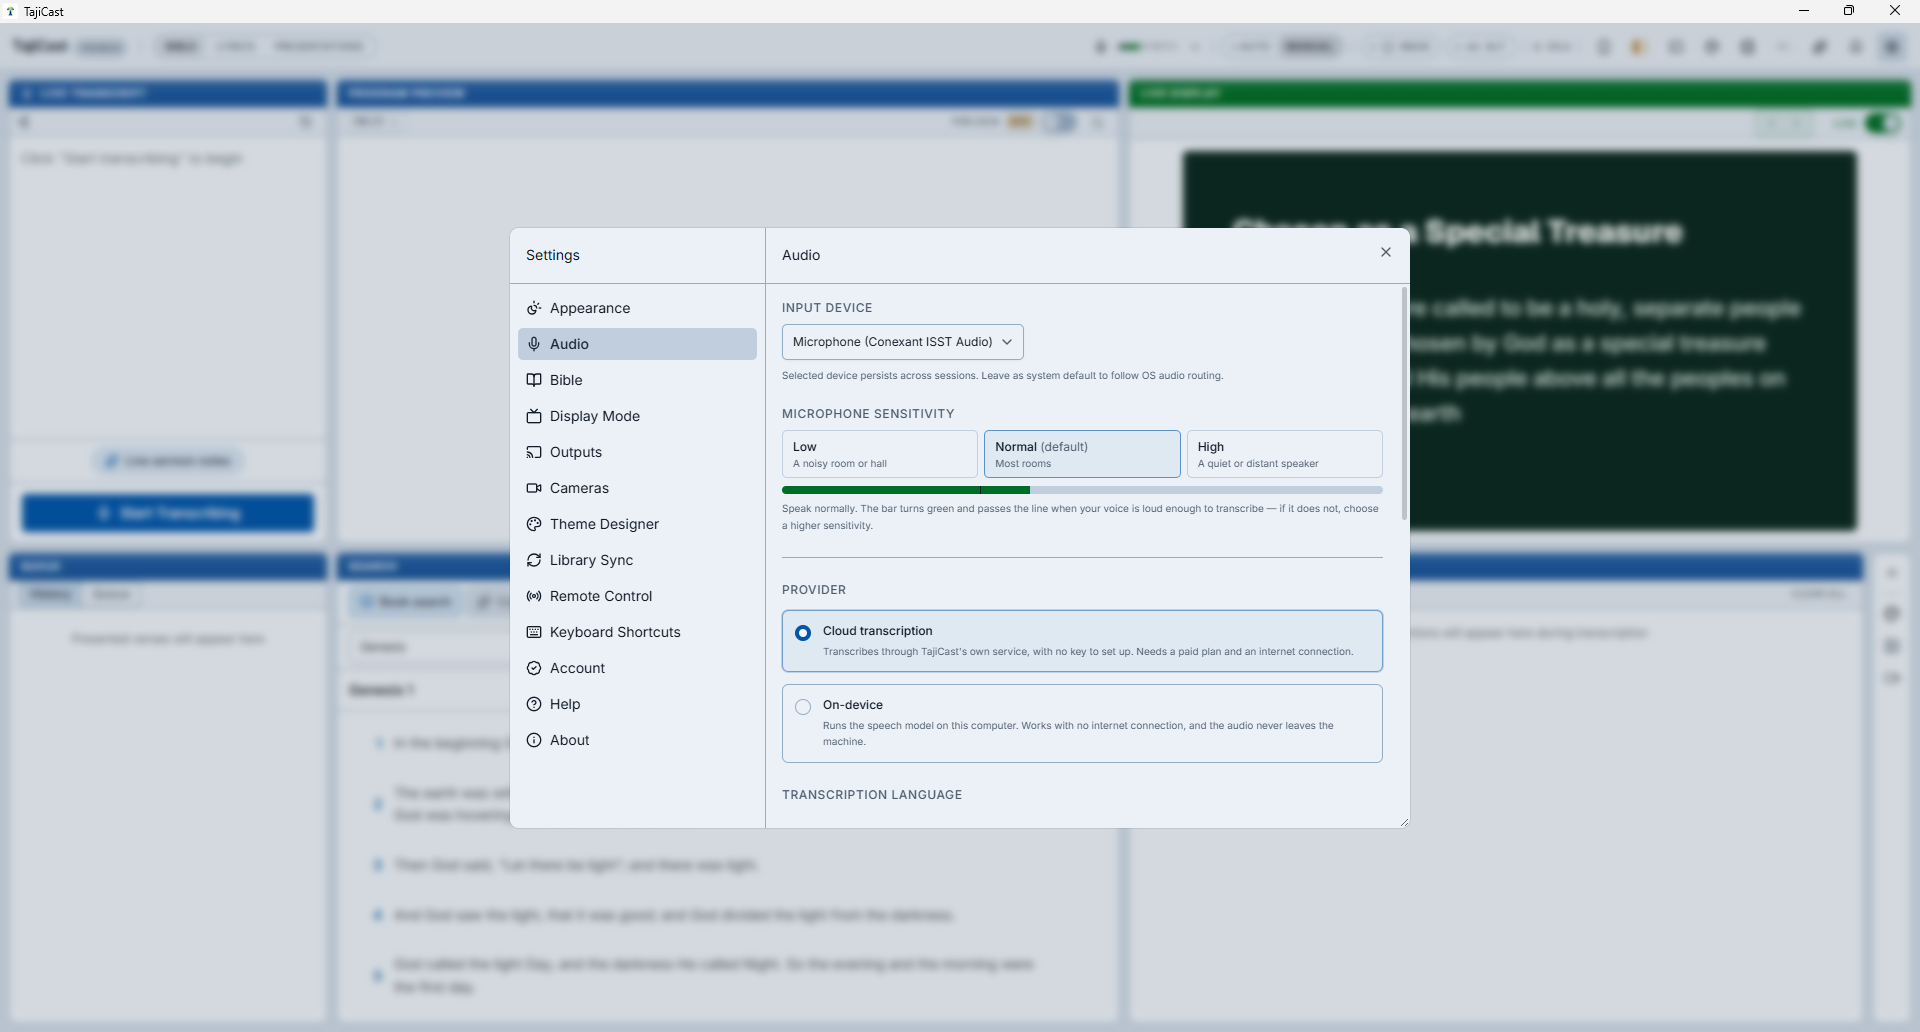Close the Settings dialog with the X
Viewport: 1920px width, 1032px height.
click(1386, 252)
